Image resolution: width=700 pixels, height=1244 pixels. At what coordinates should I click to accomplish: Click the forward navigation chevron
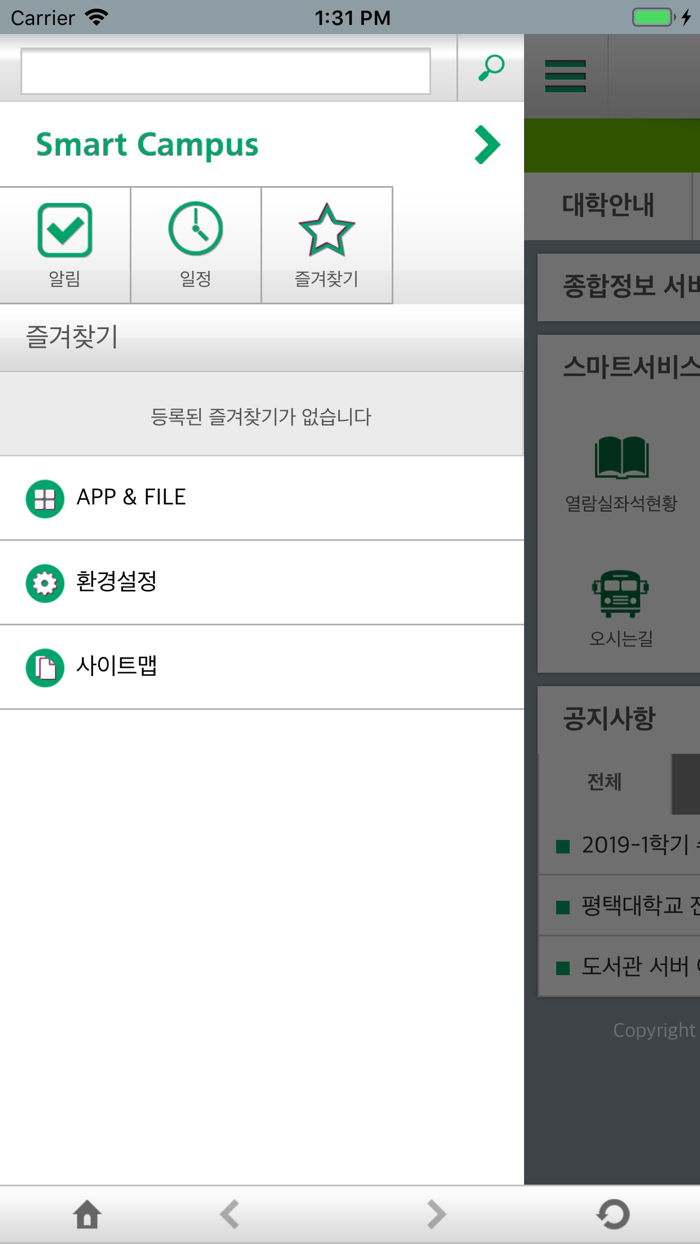(437, 1214)
